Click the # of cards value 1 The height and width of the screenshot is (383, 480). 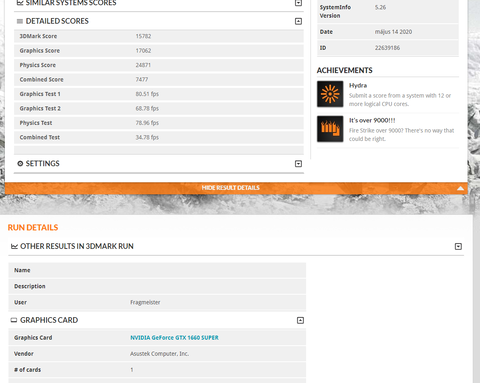click(132, 370)
